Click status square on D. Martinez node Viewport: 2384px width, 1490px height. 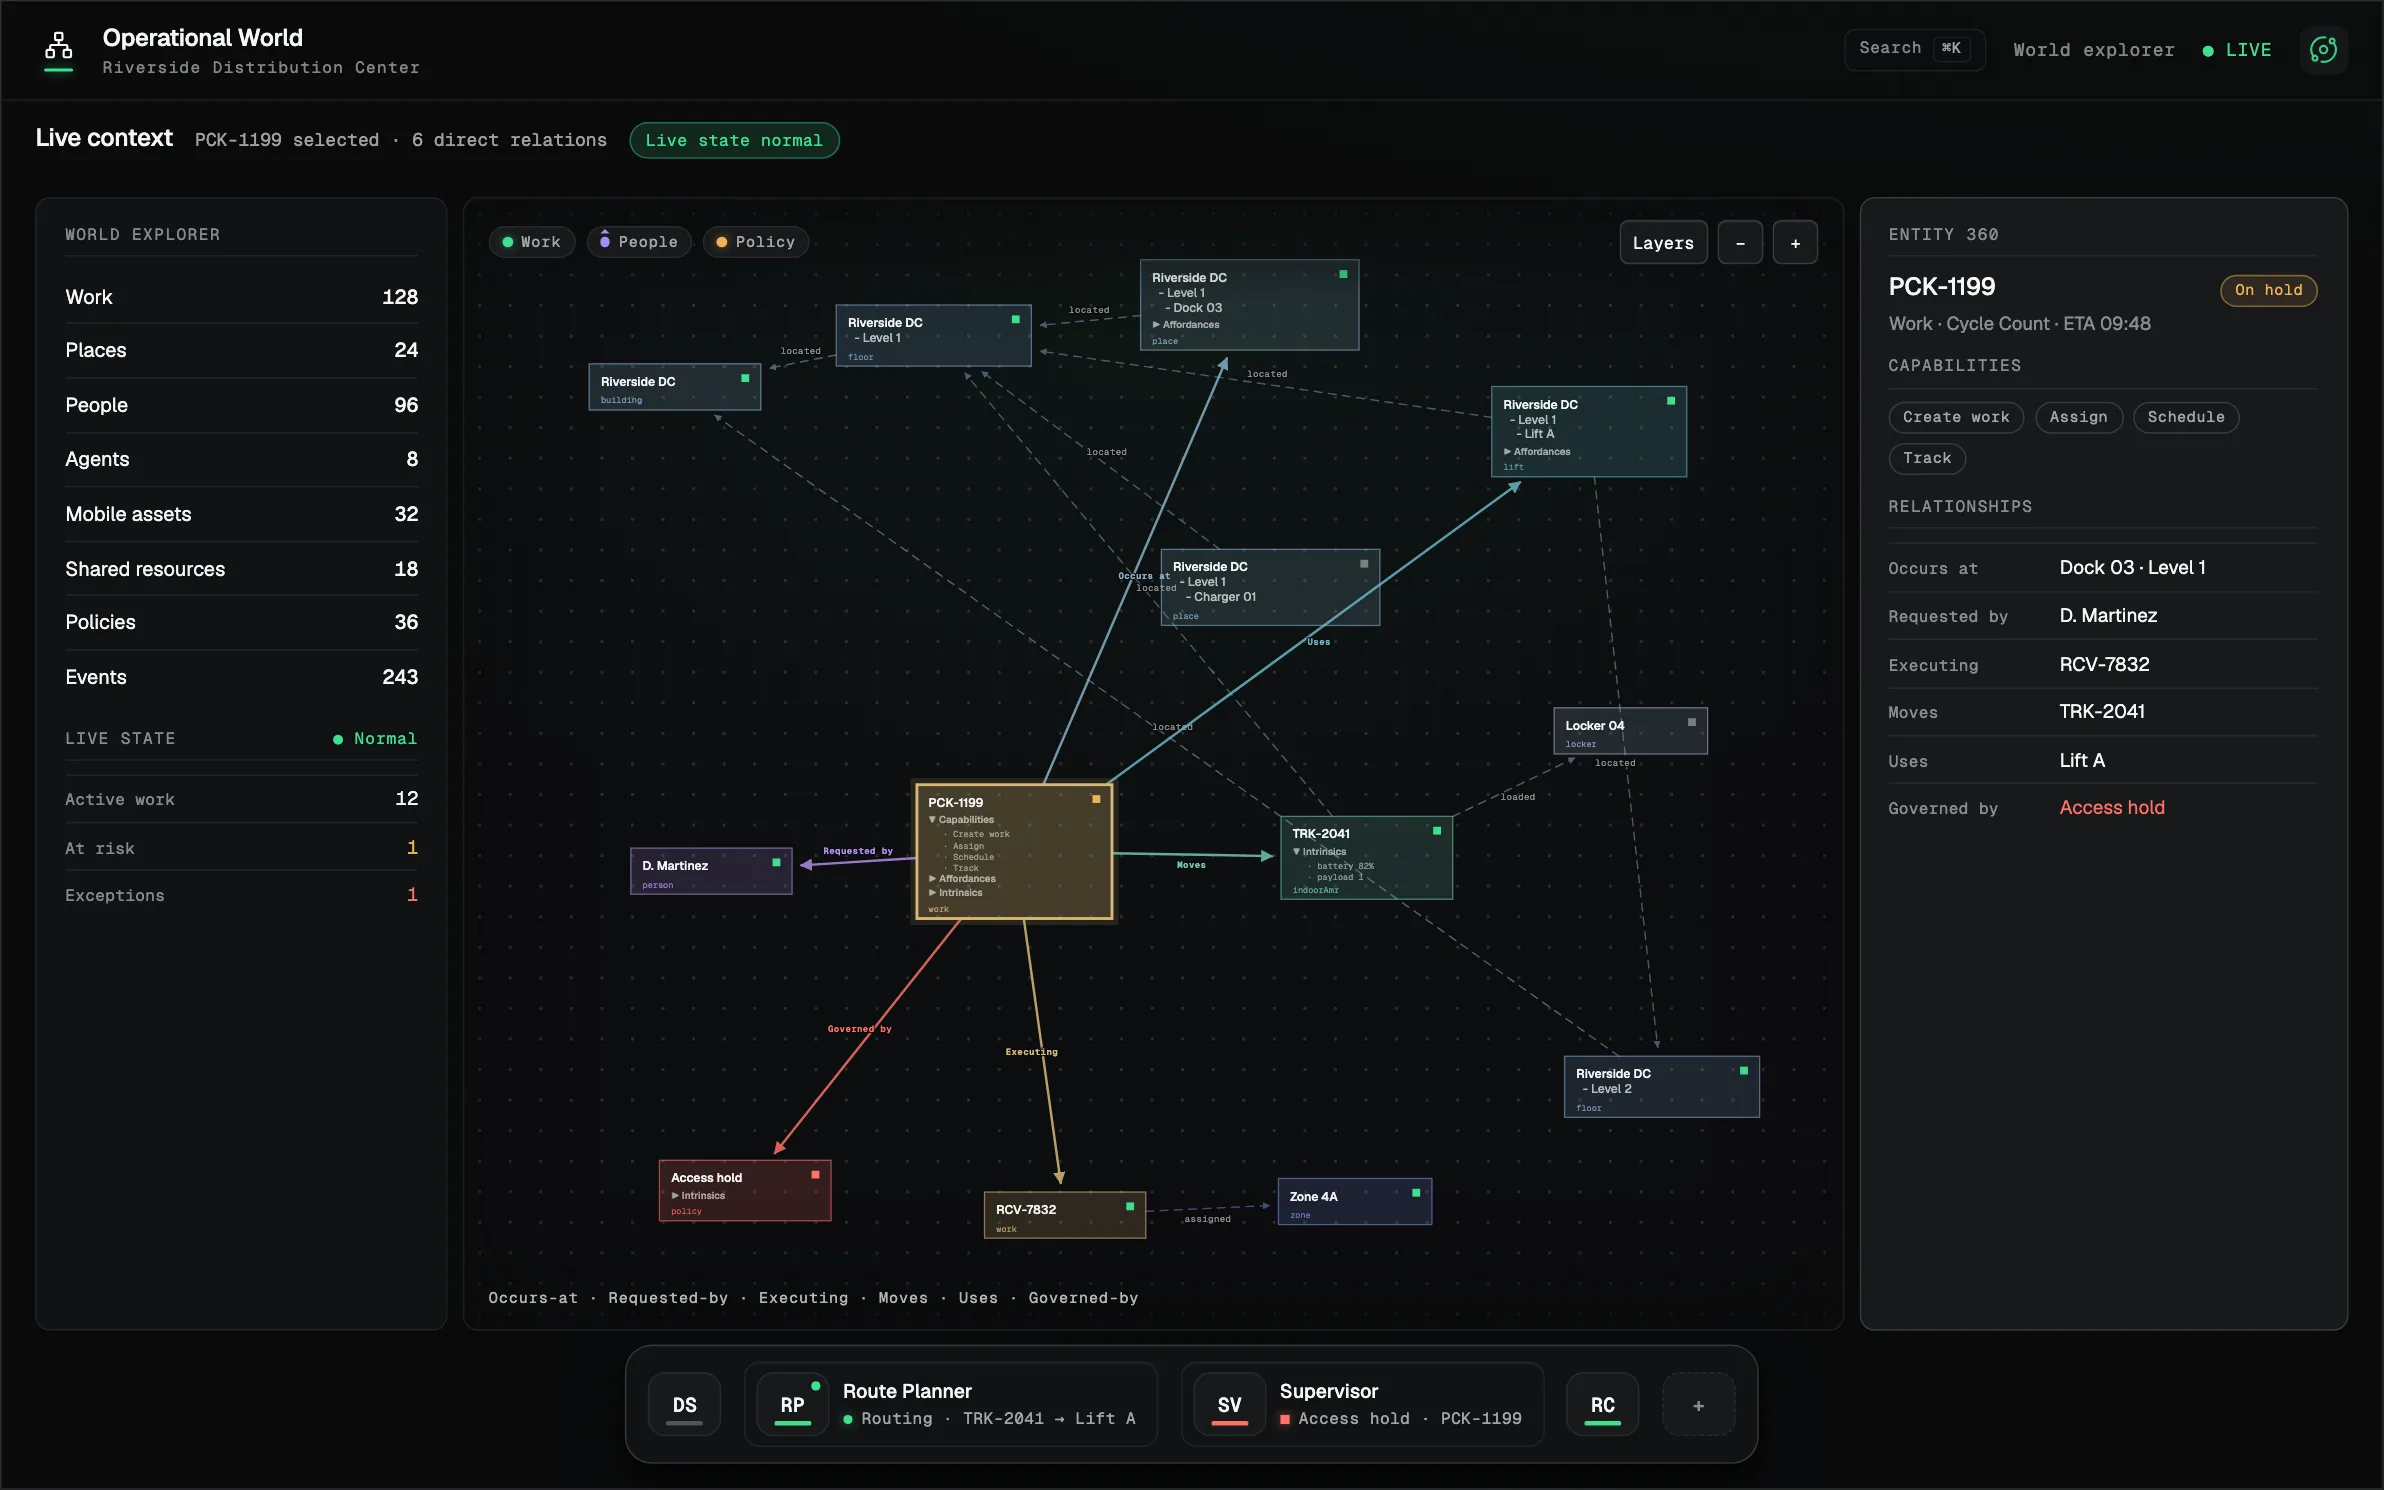(x=776, y=862)
